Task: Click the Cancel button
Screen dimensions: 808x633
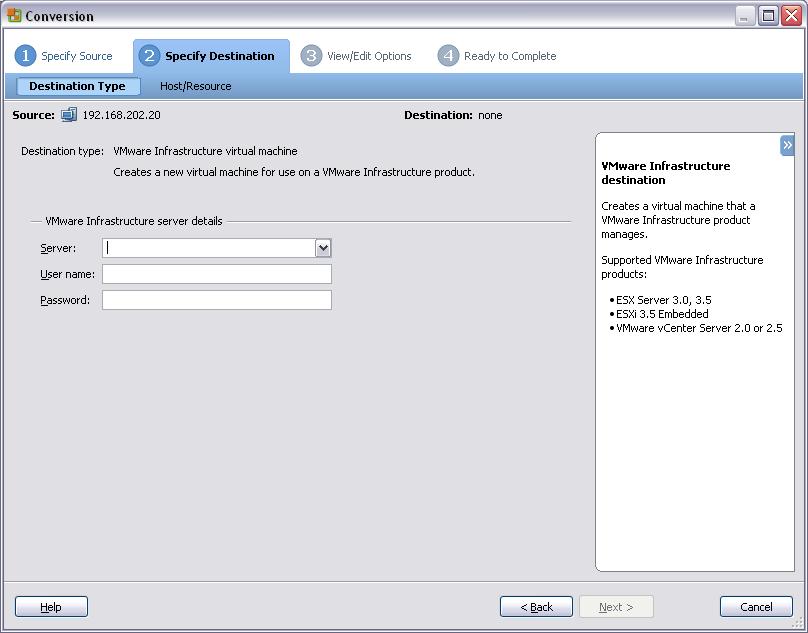Action: pyautogui.click(x=756, y=607)
